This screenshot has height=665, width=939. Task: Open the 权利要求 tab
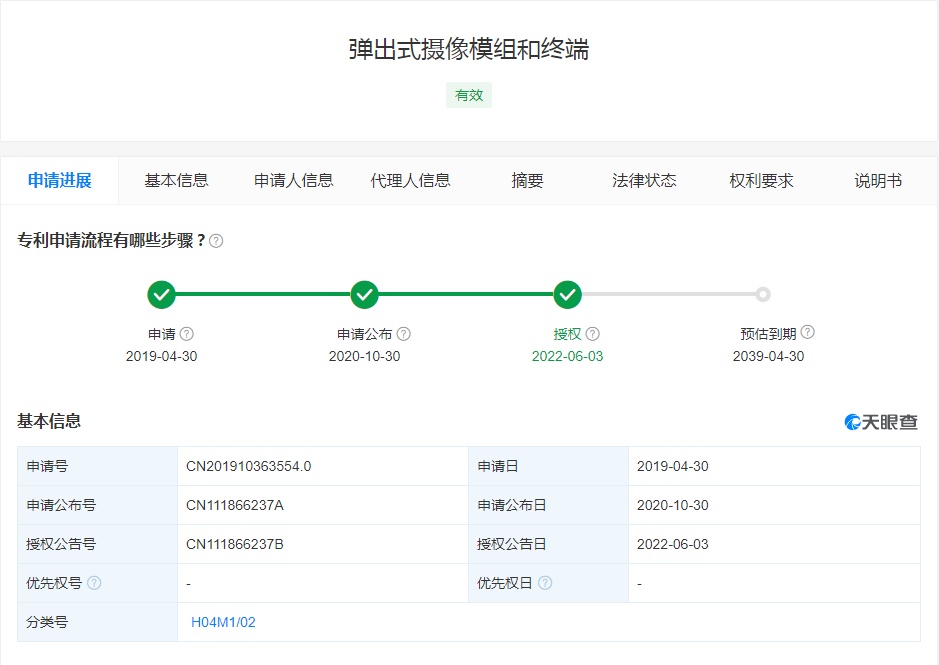point(761,180)
